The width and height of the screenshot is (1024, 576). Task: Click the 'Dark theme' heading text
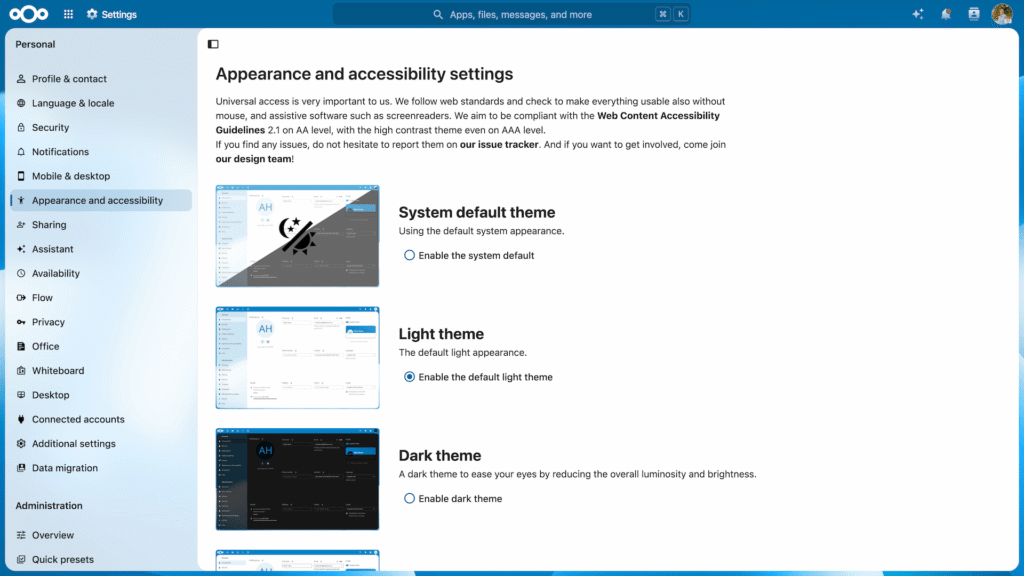440,455
